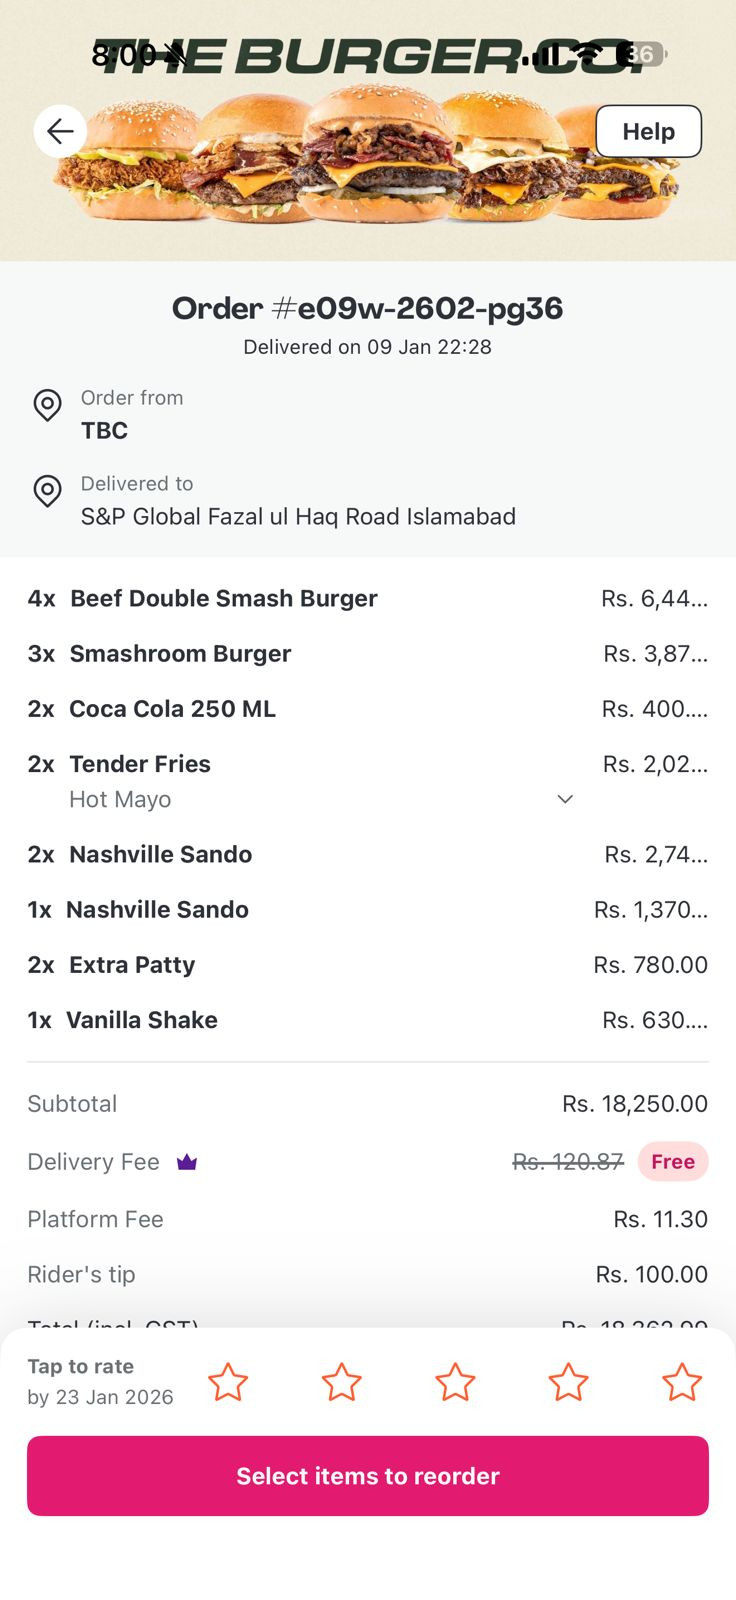This screenshot has width=736, height=1600.
Task: Tap the TBC restaurant name
Action: click(x=104, y=430)
